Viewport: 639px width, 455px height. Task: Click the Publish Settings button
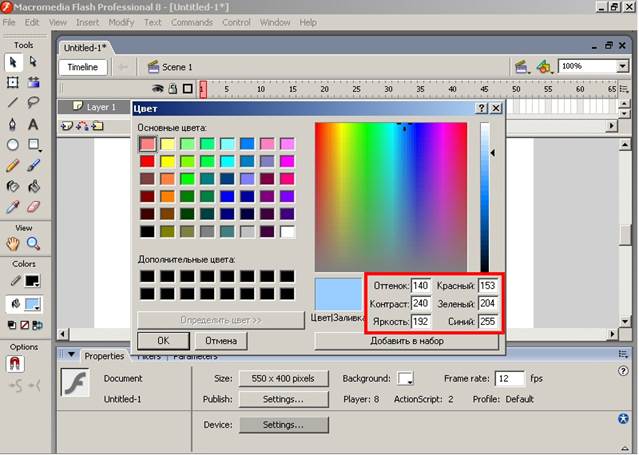point(283,399)
